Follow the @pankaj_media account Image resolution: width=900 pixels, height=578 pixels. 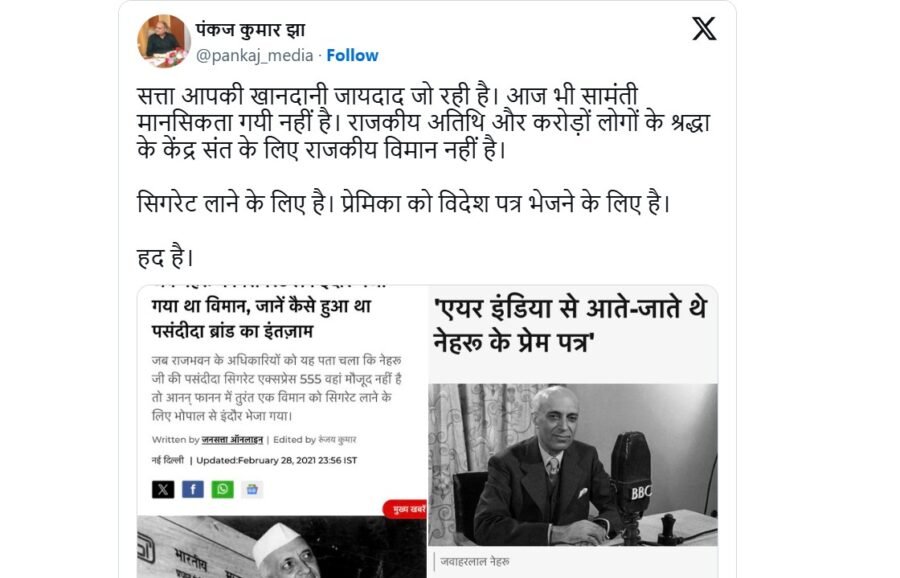coord(352,56)
